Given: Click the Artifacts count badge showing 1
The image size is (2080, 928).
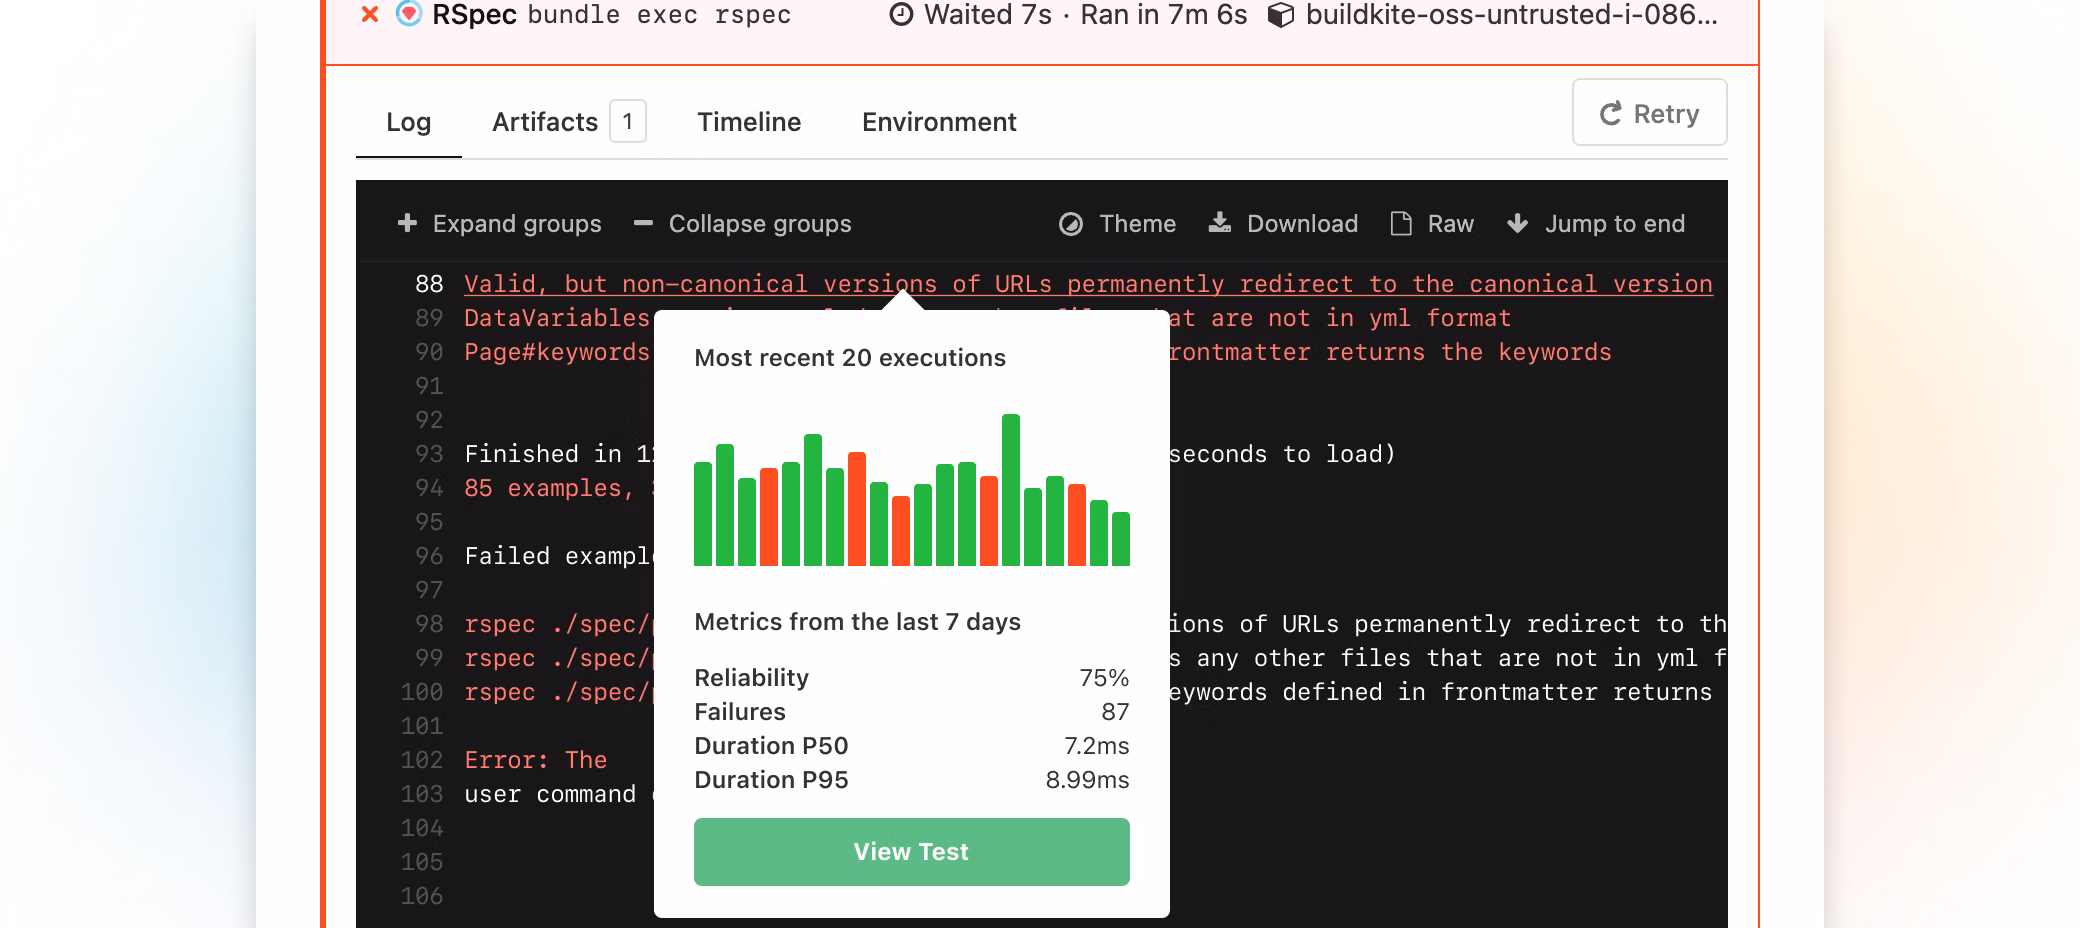Looking at the screenshot, I should pyautogui.click(x=628, y=121).
